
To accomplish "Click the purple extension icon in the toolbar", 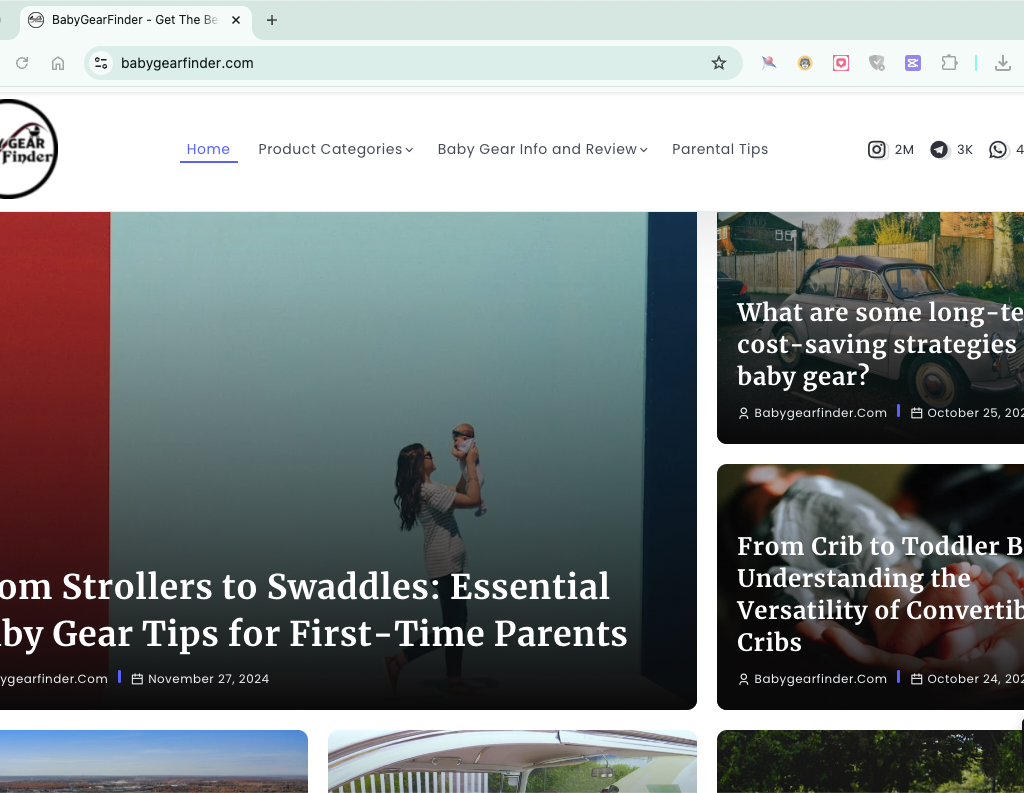I will coord(912,62).
